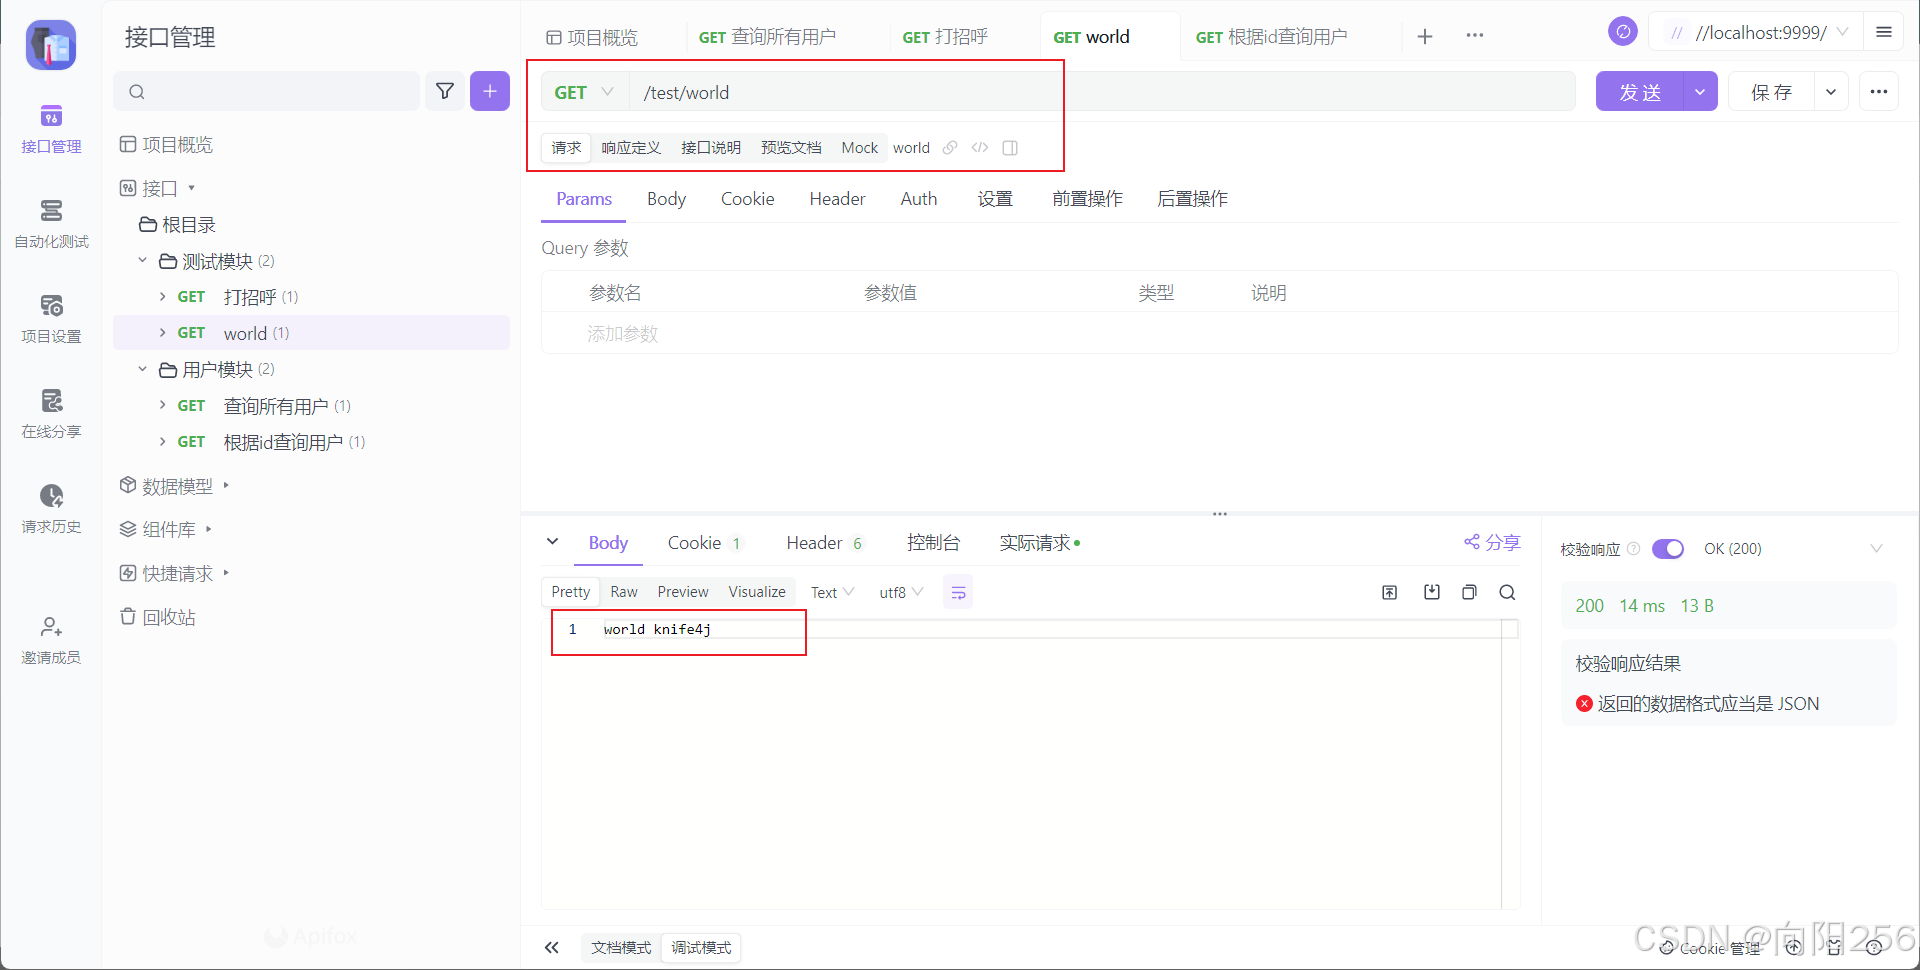The height and width of the screenshot is (970, 1920).
Task: Click the filter funnel icon
Action: tap(445, 91)
